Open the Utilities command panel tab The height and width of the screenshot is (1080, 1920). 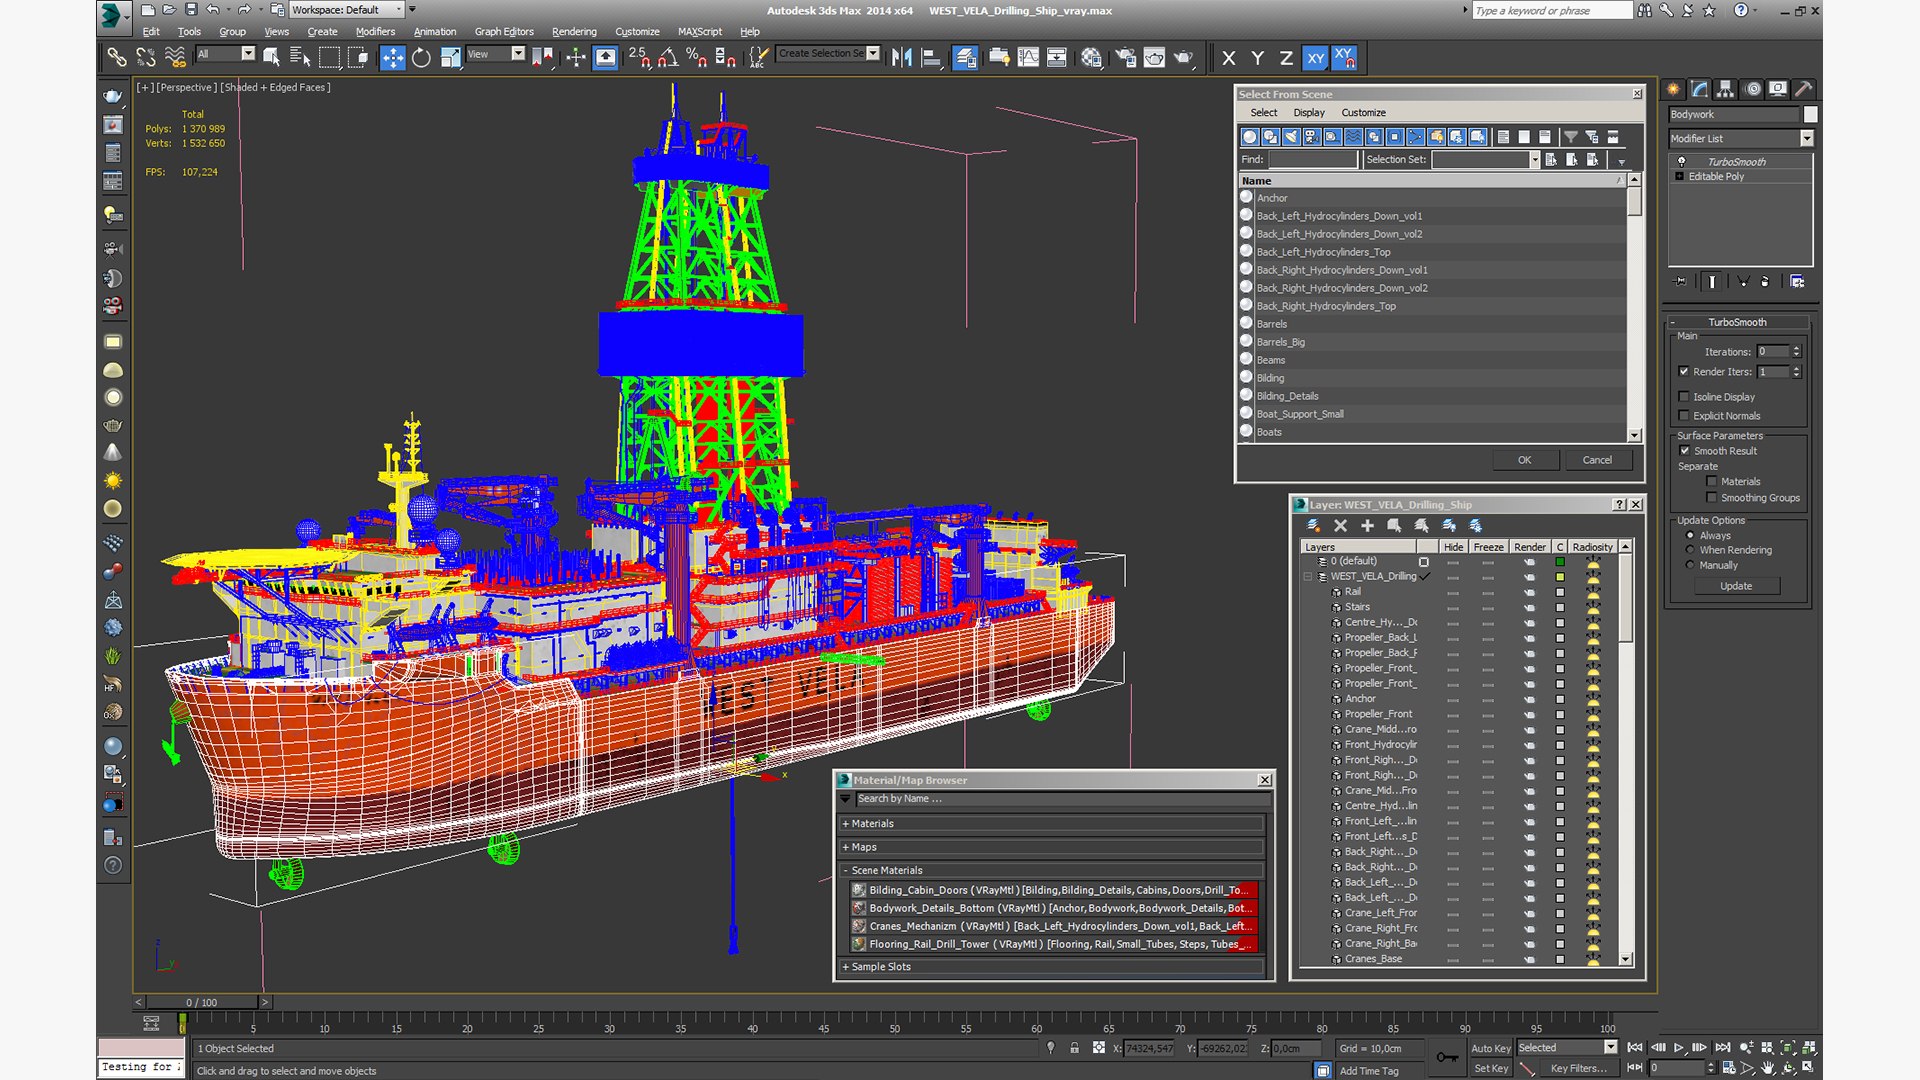pos(1804,89)
